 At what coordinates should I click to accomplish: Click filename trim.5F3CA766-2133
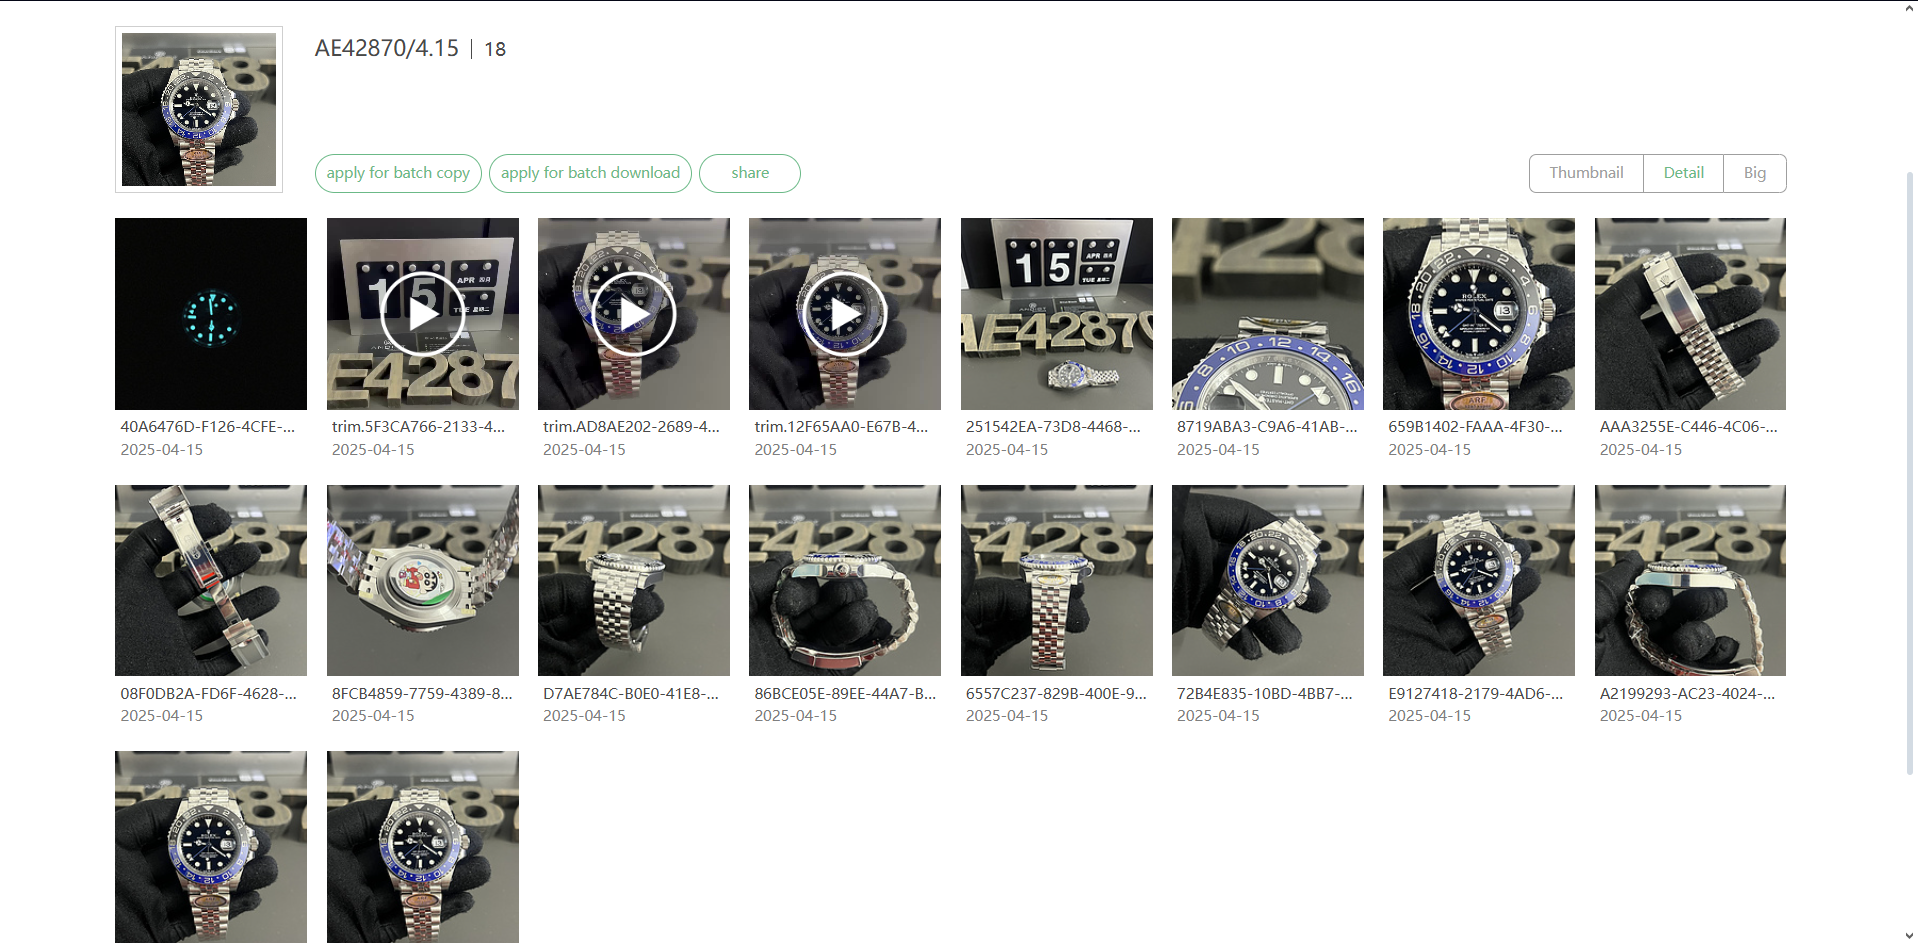pyautogui.click(x=419, y=426)
